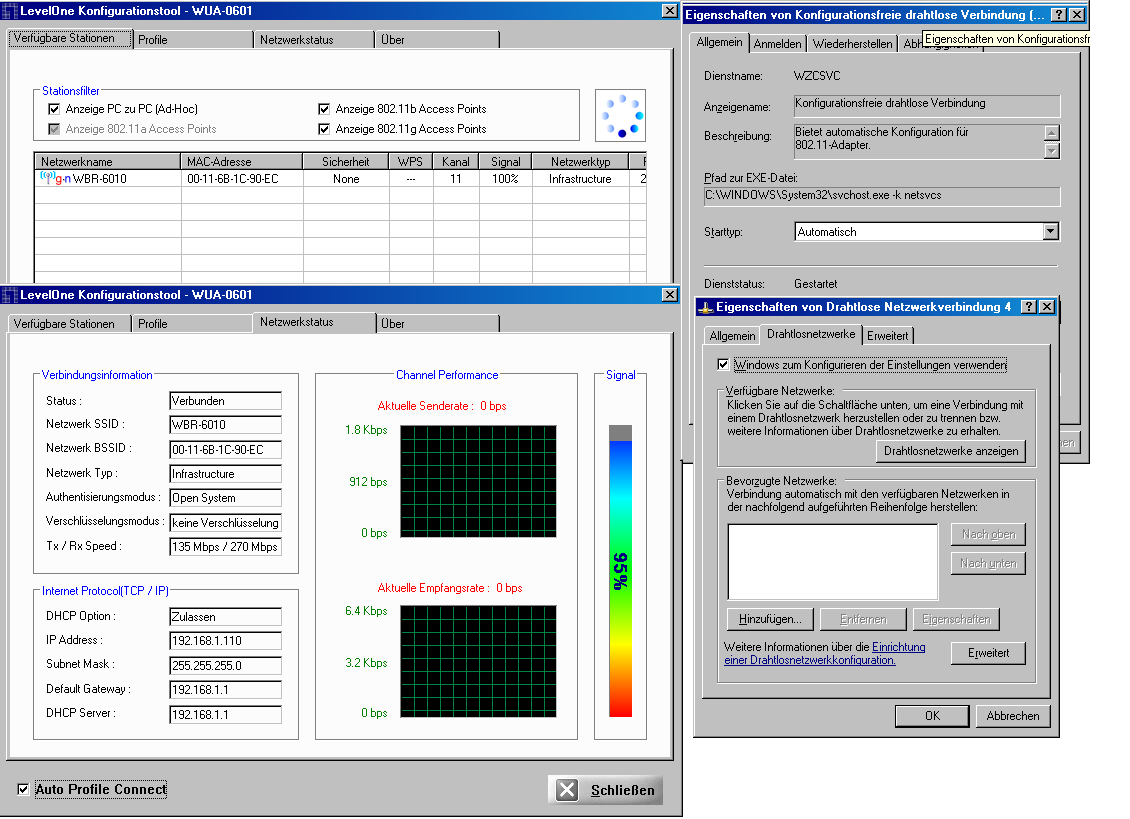Toggle Anzeige 802.11a Access Points checkbox
This screenshot has width=1130, height=819.
point(54,129)
